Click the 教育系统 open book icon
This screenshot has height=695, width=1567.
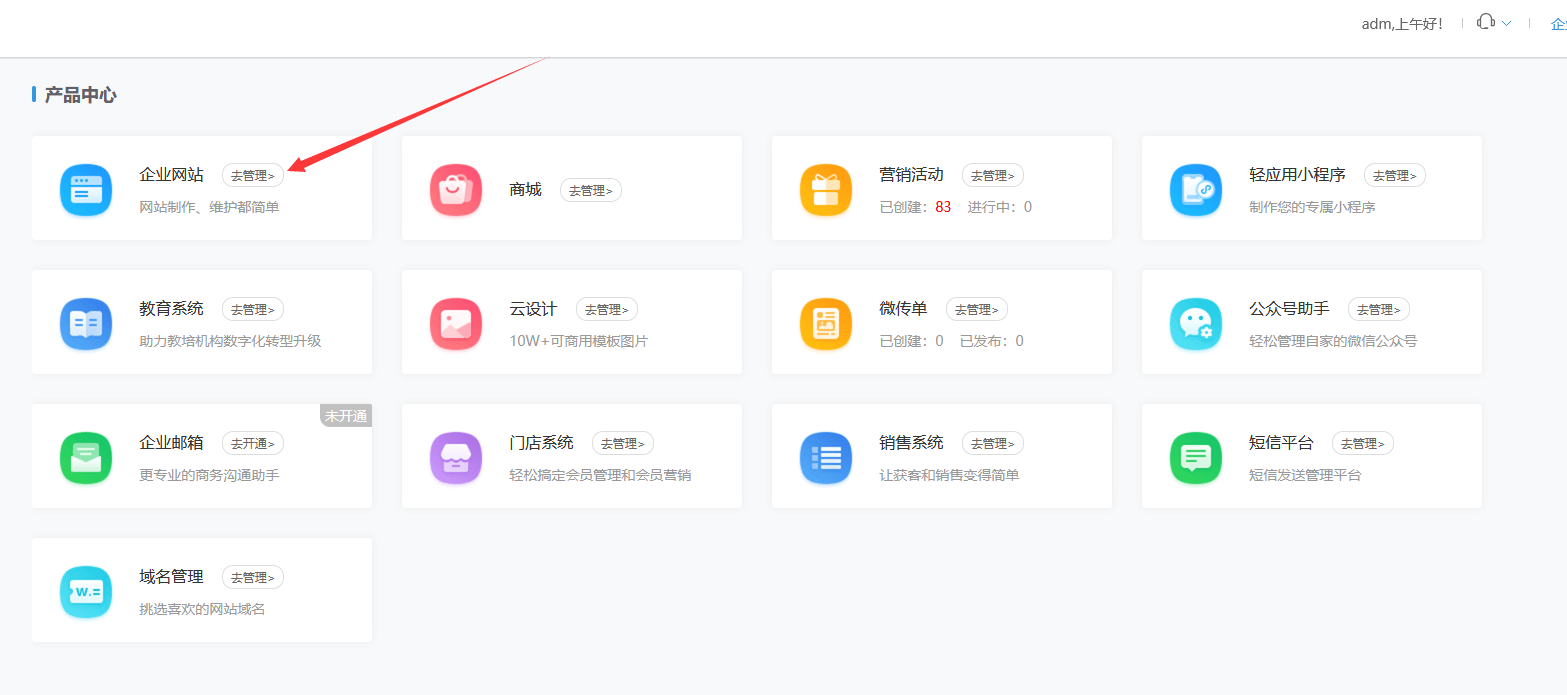pyautogui.click(x=86, y=324)
